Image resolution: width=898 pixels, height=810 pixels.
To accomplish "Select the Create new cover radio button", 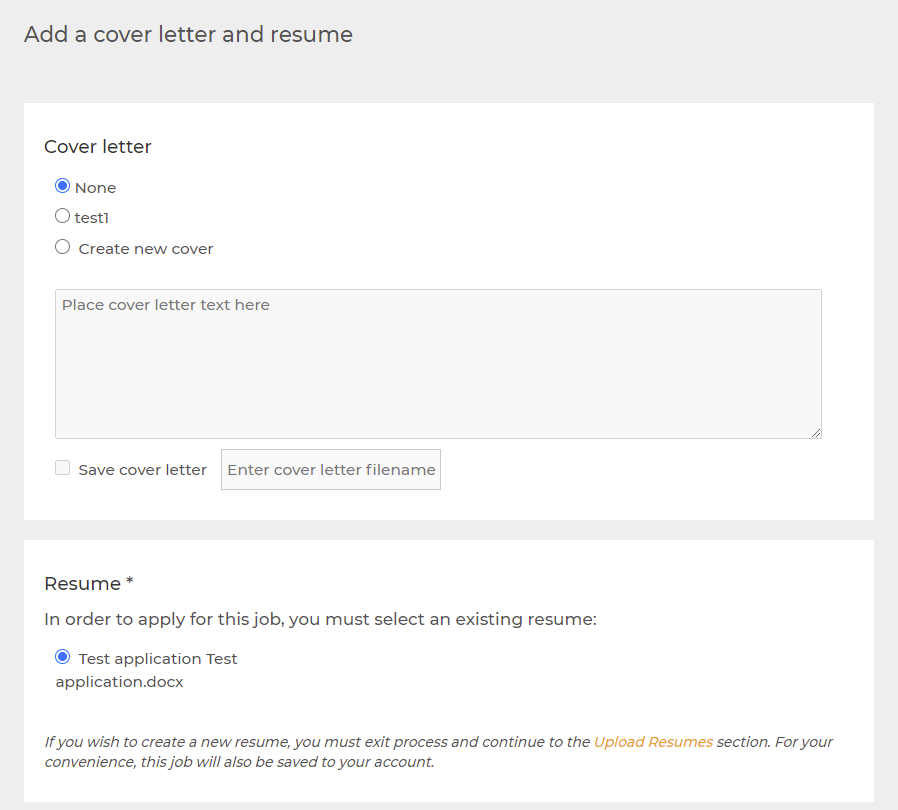I will [62, 247].
